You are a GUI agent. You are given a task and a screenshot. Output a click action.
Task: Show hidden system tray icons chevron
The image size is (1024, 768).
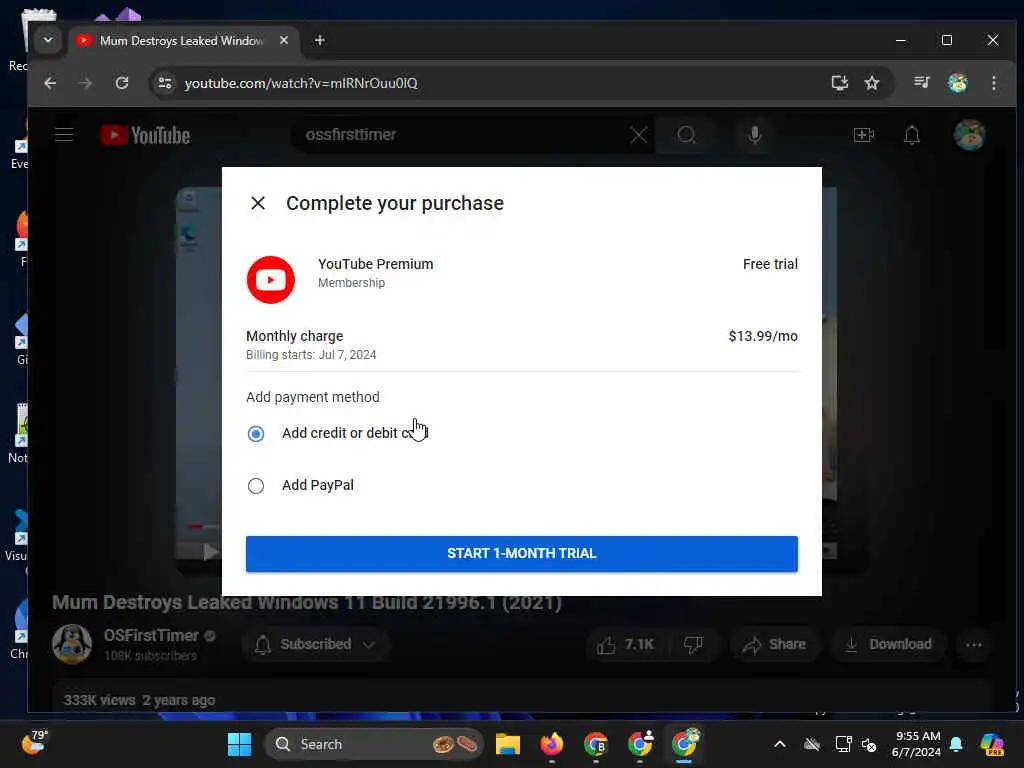click(x=780, y=744)
